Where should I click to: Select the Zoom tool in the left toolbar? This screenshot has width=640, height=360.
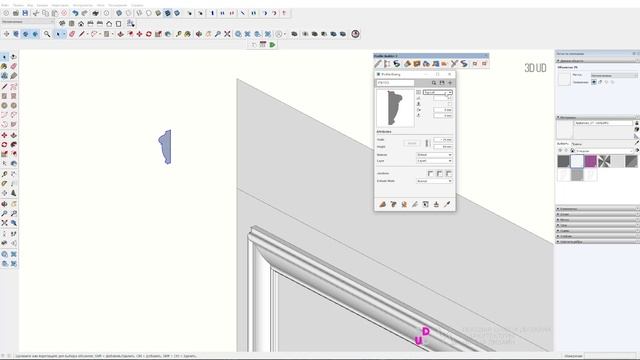pos(4,213)
